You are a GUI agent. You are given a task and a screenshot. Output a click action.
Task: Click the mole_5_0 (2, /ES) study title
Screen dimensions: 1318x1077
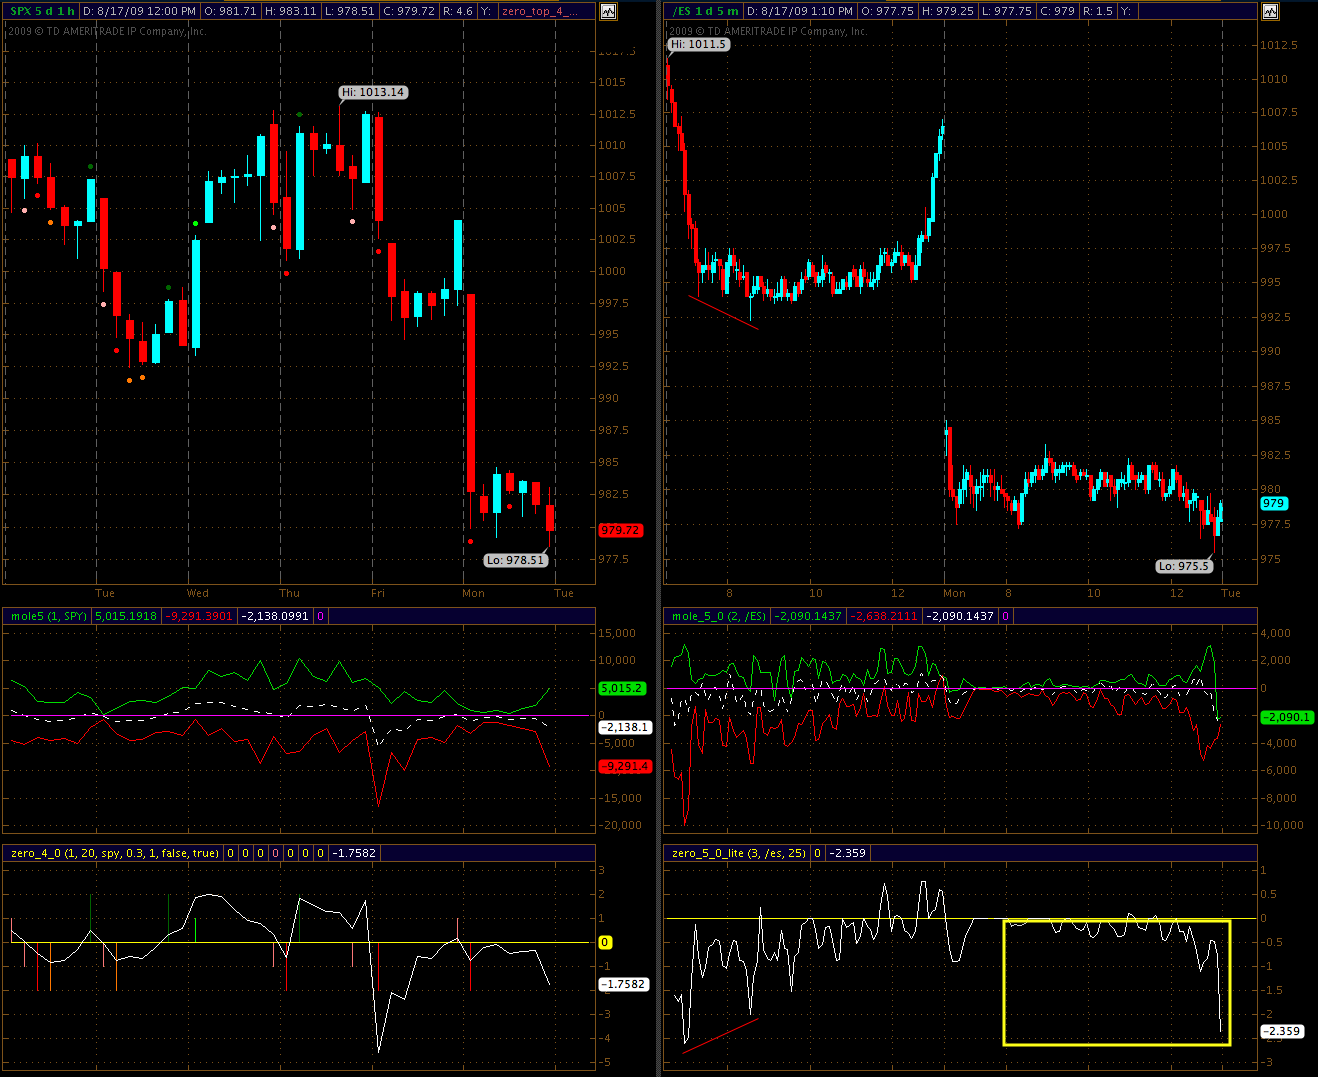click(719, 616)
